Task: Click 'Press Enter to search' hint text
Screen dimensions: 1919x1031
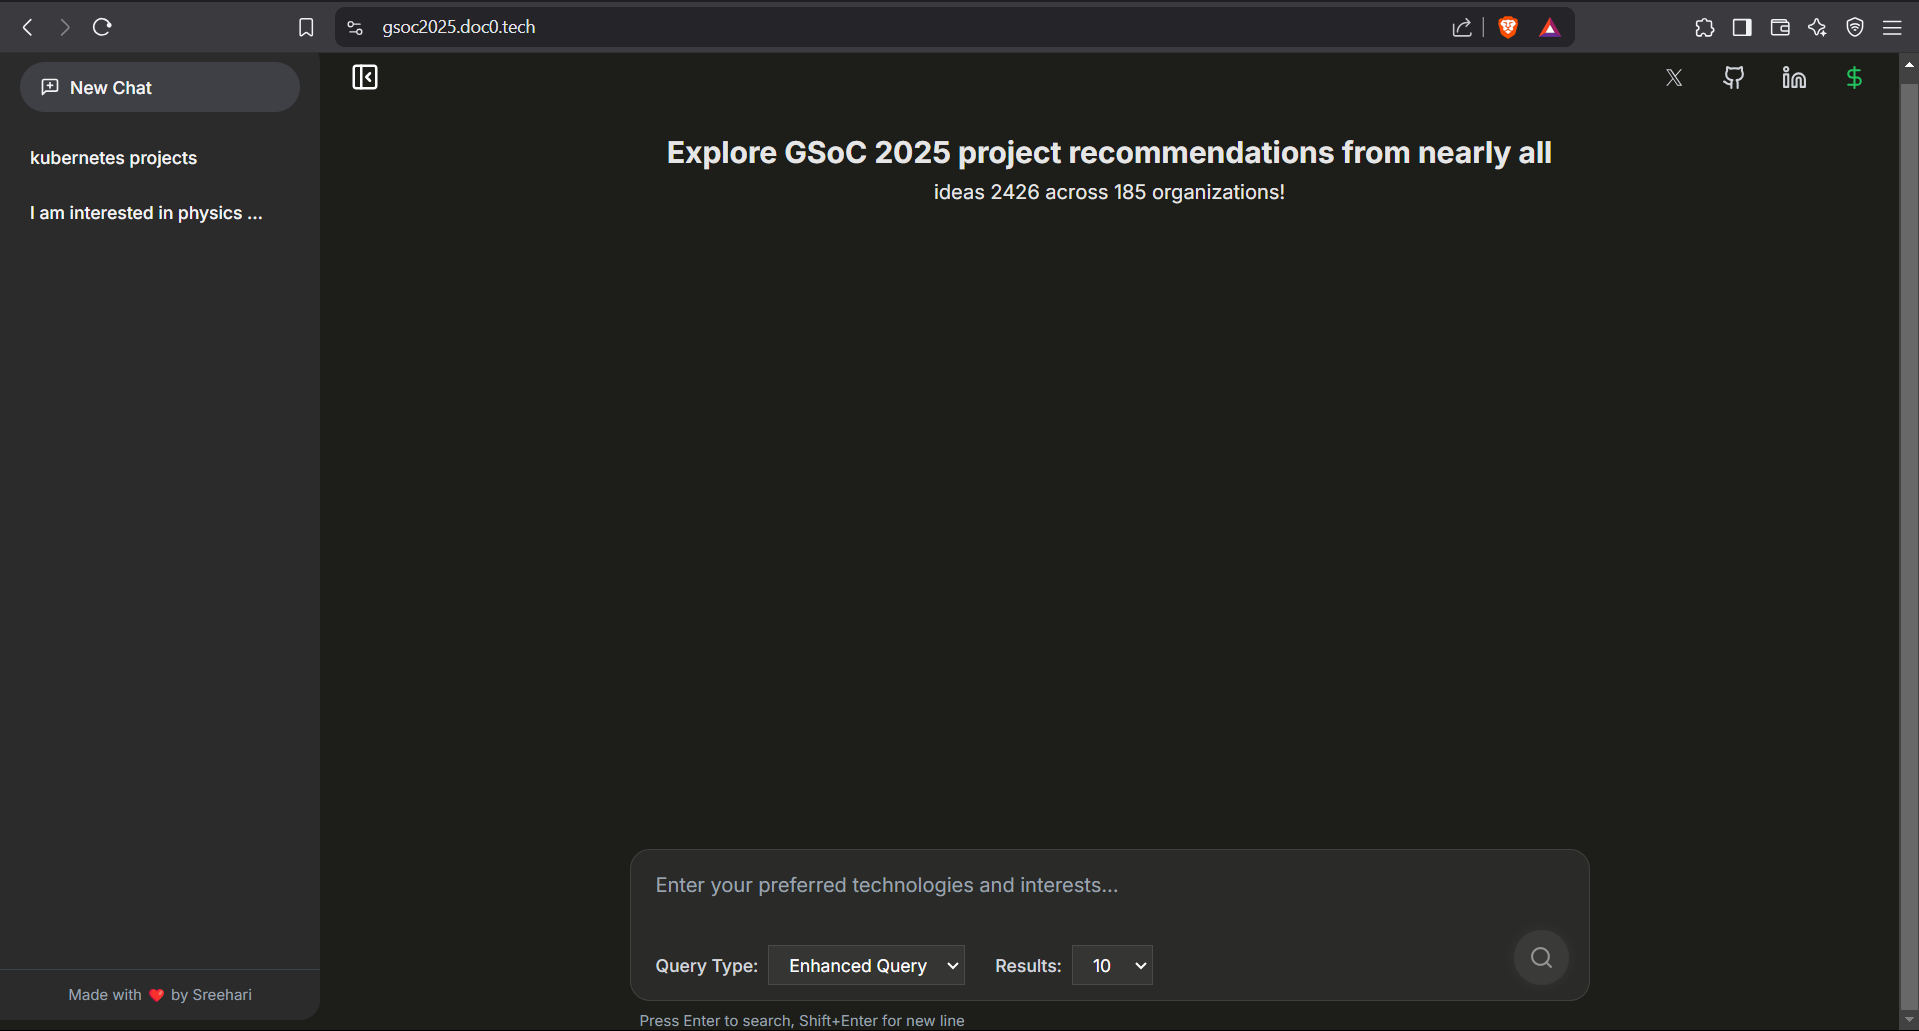Action: (802, 1021)
